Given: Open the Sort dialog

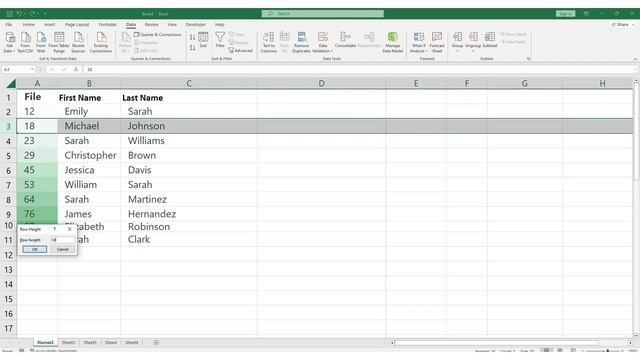Looking at the screenshot, I should 203,40.
